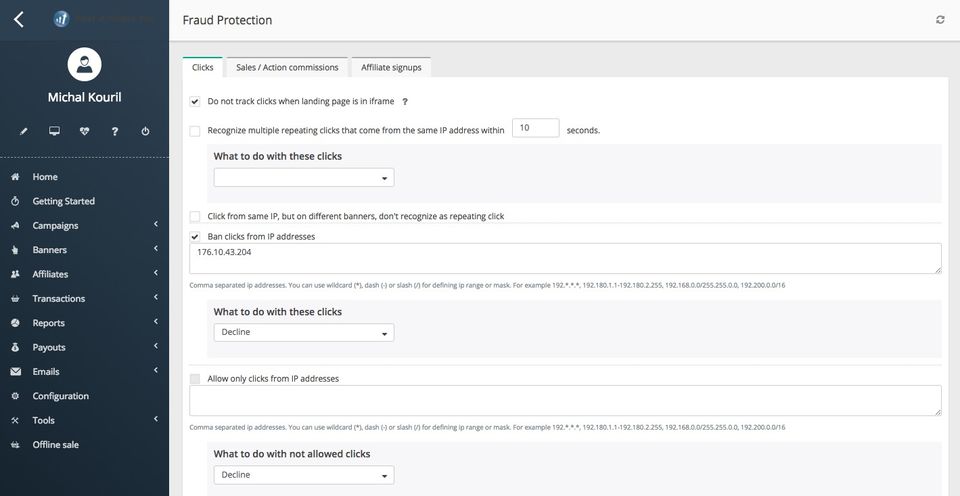This screenshot has height=496, width=960.
Task: Open the empty repeating clicks action dropdown
Action: pyautogui.click(x=303, y=178)
